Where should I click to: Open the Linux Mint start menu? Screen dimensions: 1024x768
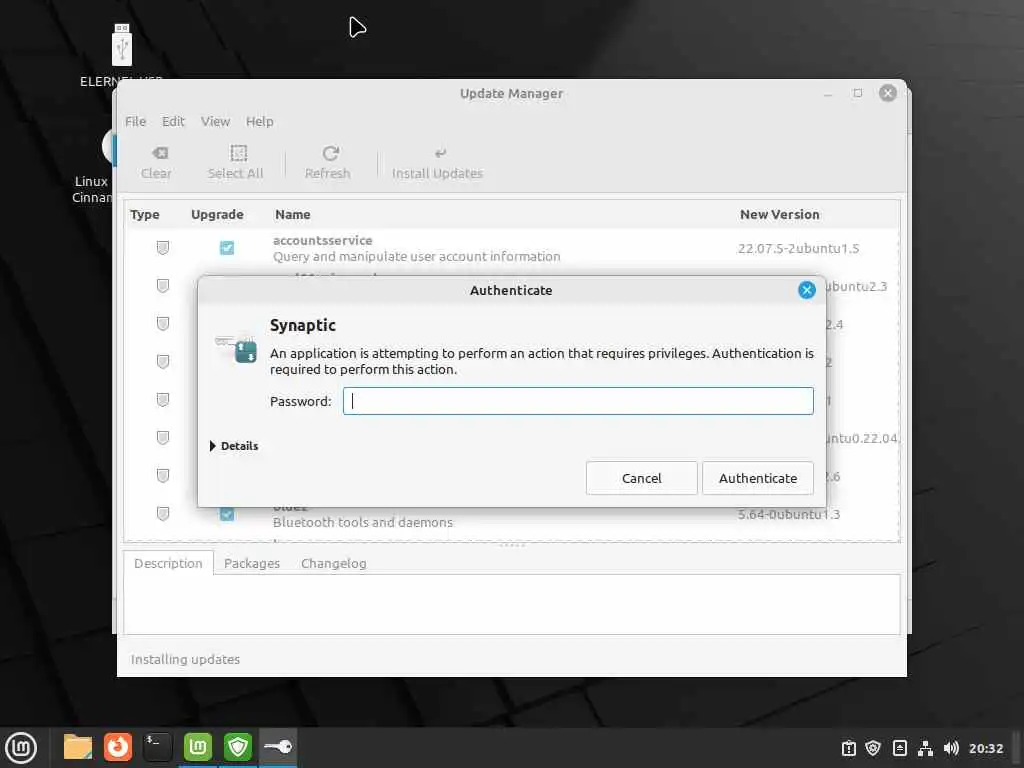pos(21,748)
